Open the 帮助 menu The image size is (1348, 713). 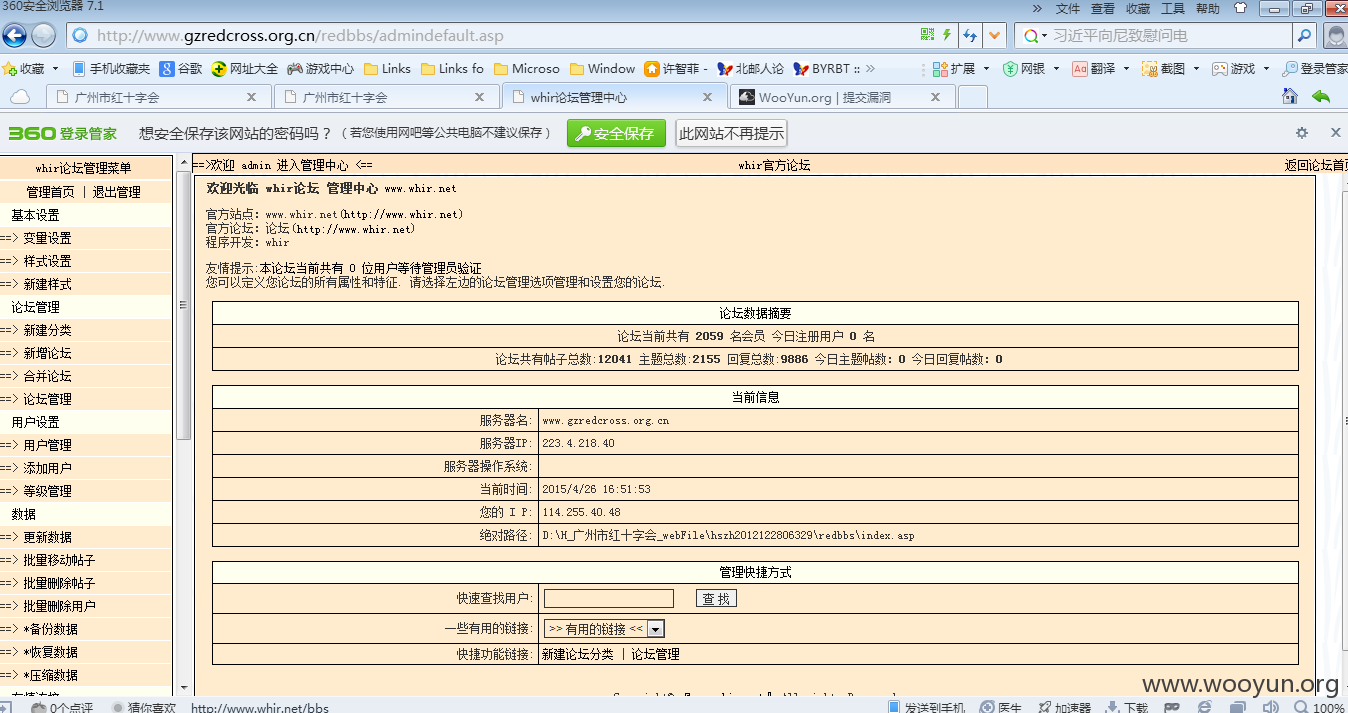1208,8
